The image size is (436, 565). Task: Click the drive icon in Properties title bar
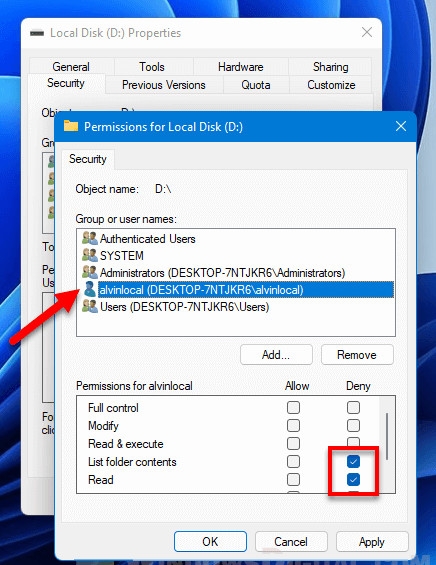click(37, 33)
